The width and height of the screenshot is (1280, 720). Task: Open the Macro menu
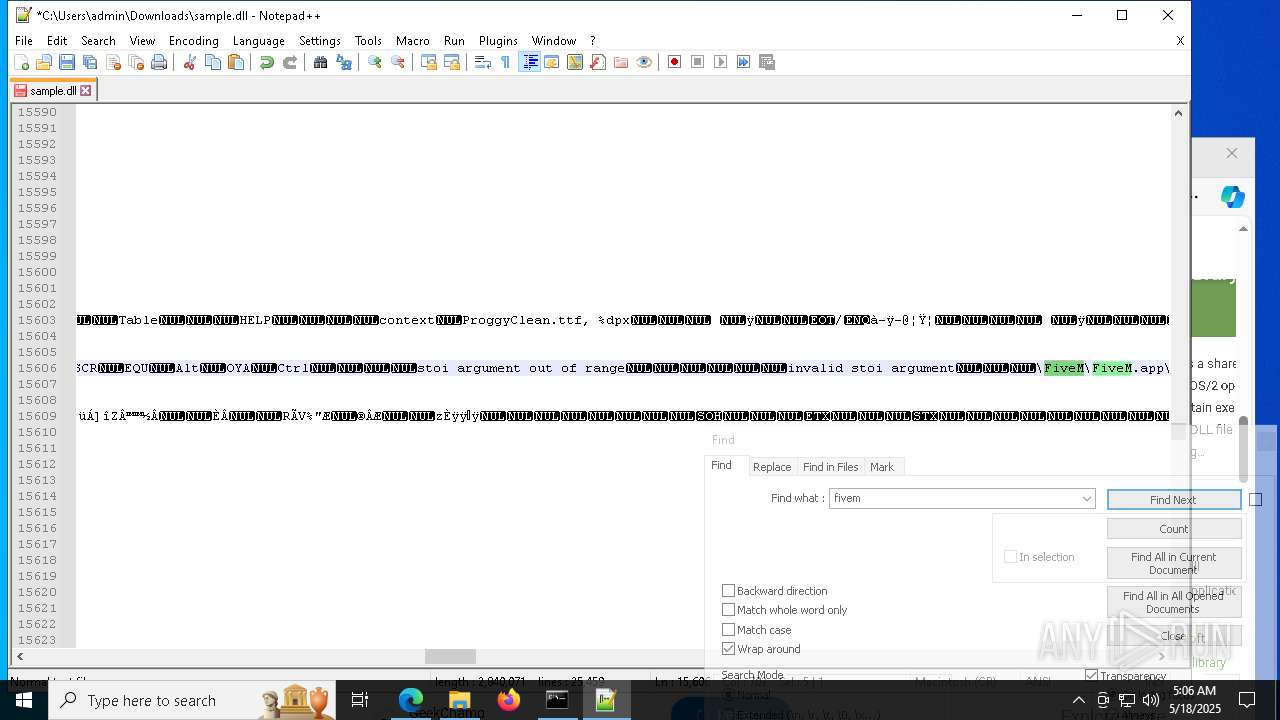click(x=412, y=41)
